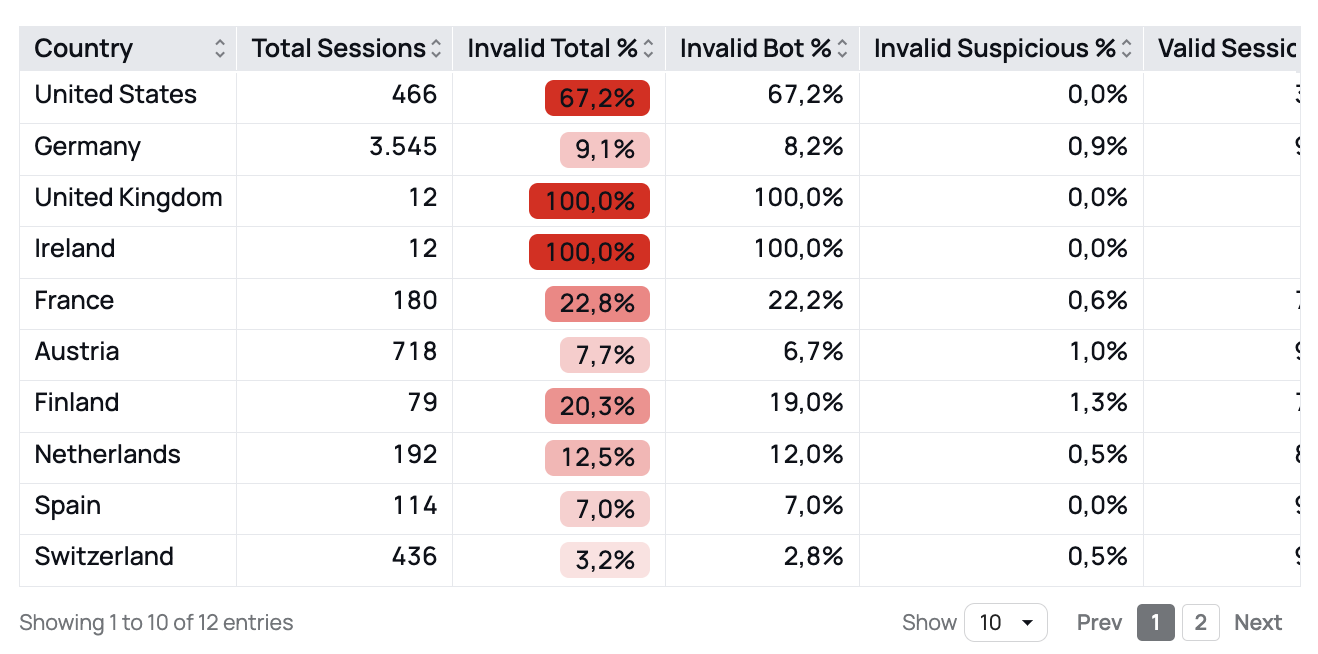This screenshot has width=1318, height=654.
Task: Select the Netherlands row country cell
Action: pos(108,454)
